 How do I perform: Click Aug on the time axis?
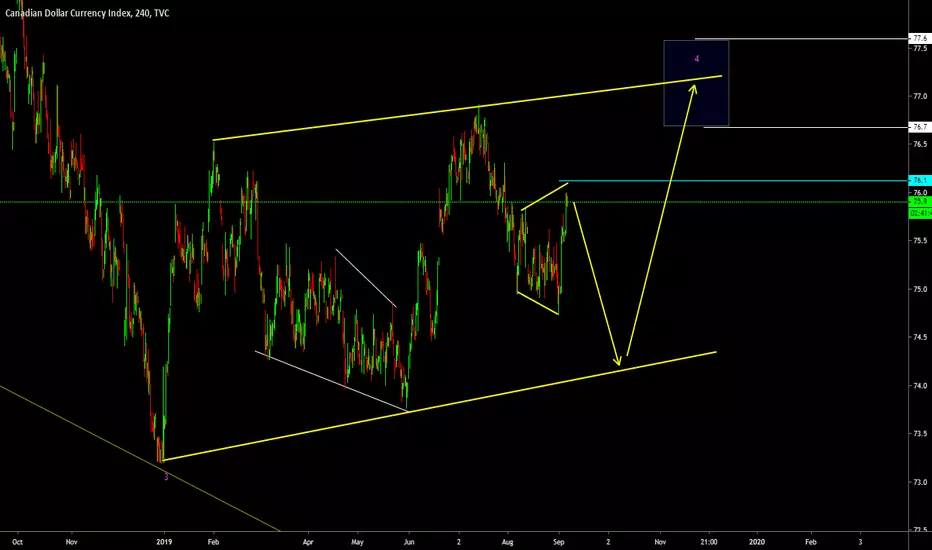pyautogui.click(x=507, y=542)
